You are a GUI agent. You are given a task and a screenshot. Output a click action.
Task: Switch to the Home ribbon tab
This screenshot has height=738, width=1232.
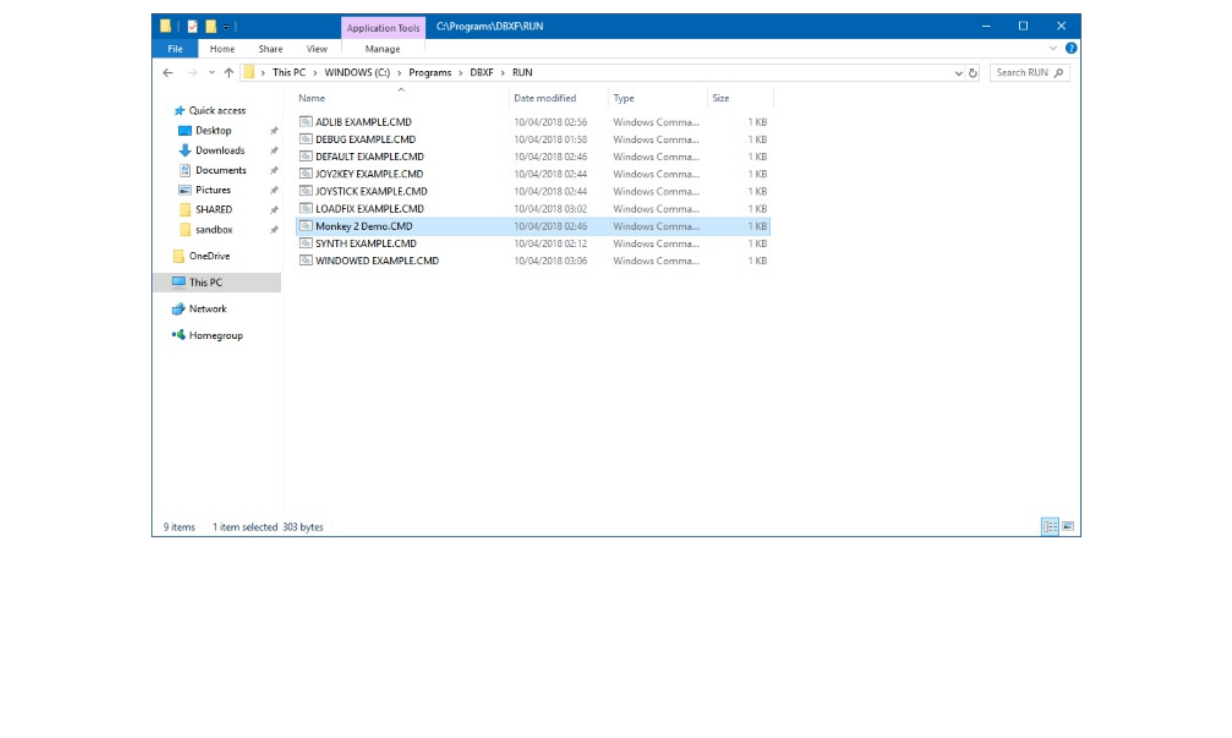point(222,49)
